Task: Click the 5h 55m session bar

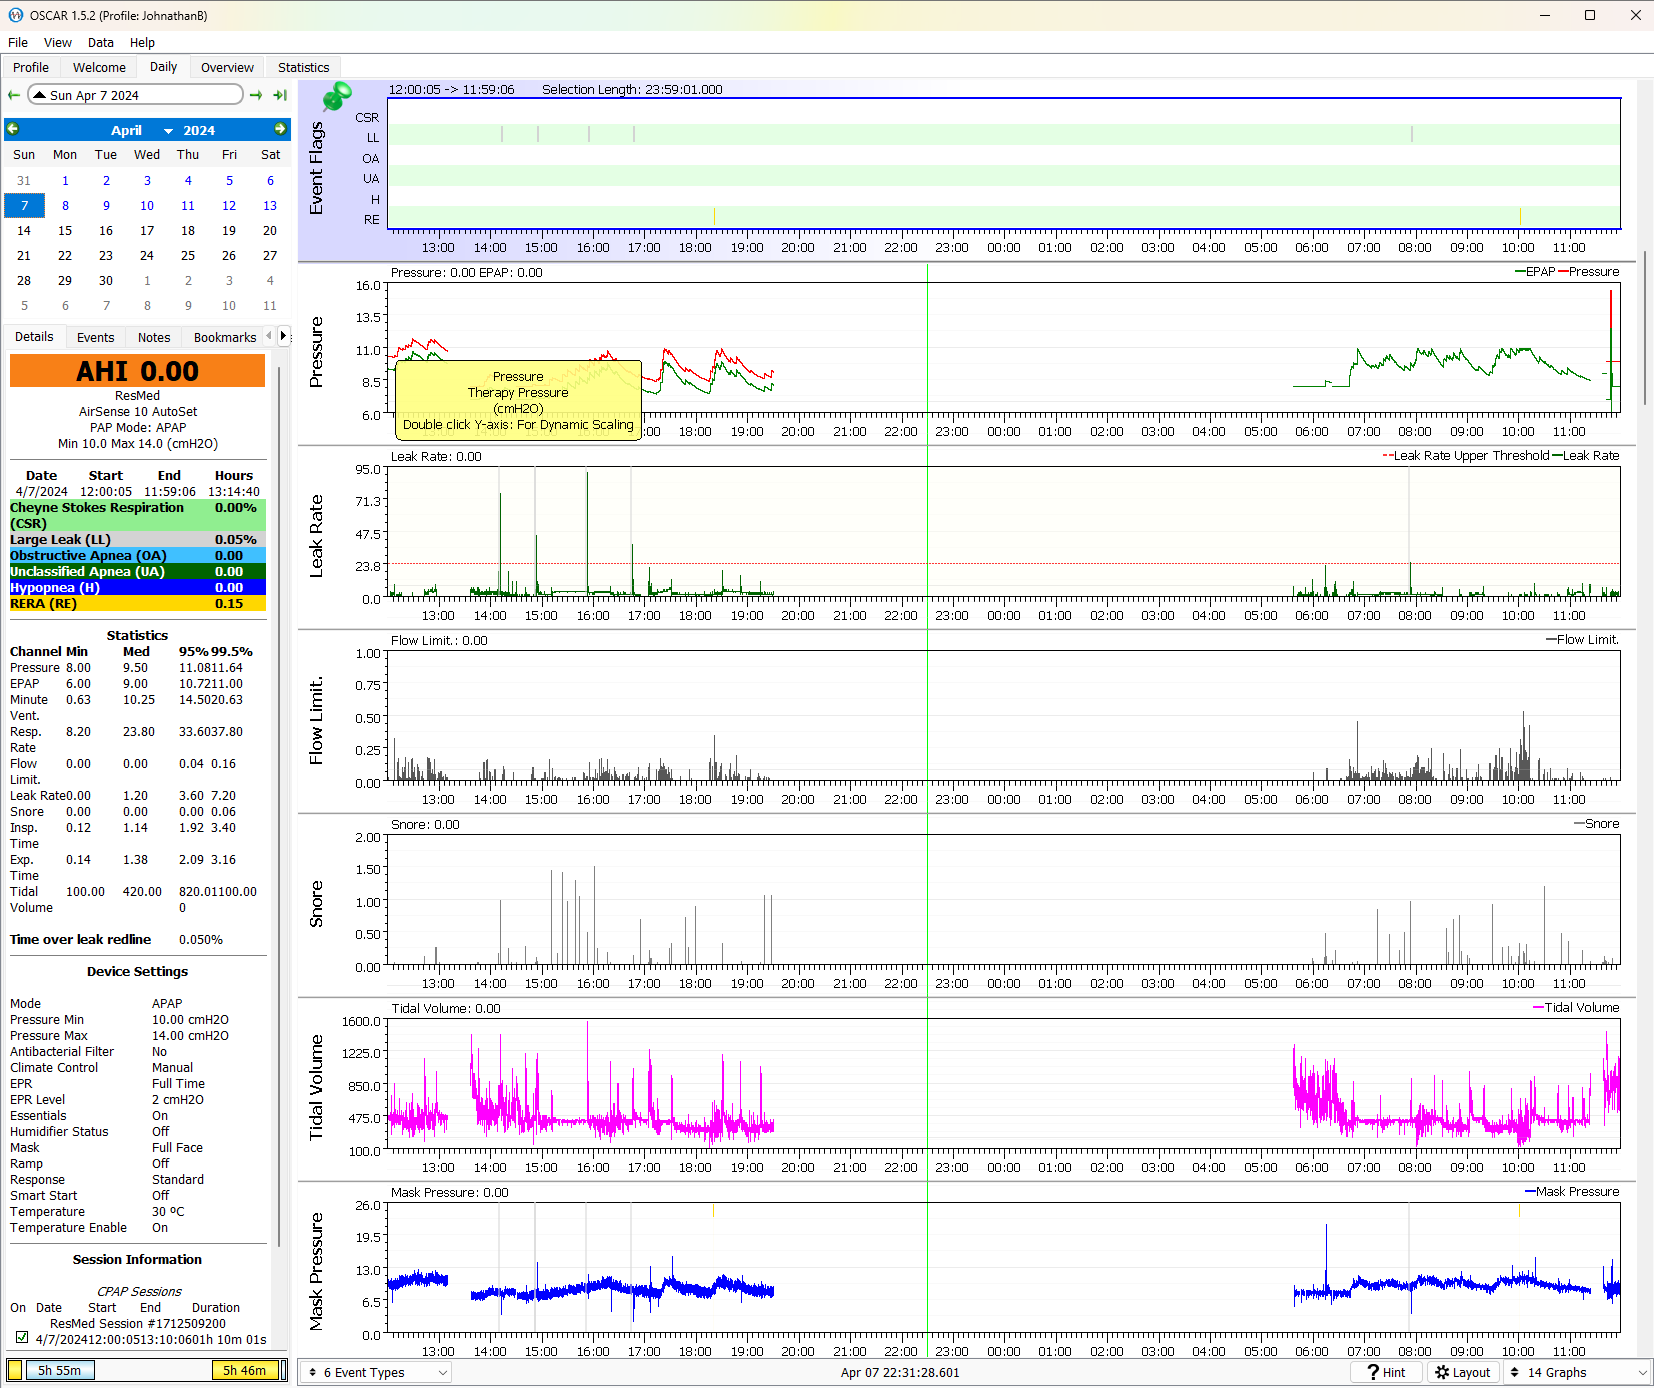Action: click(x=60, y=1370)
